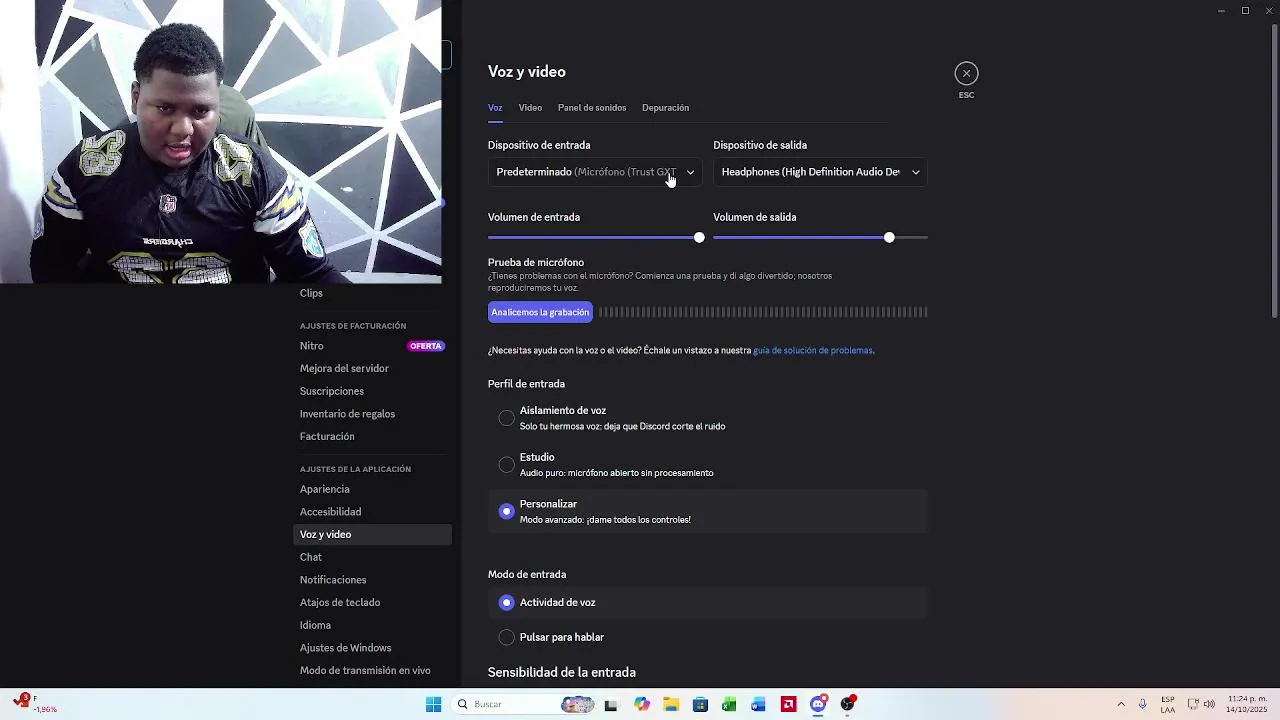Open the stock widget on the taskbar
The width and height of the screenshot is (1280, 720).
click(34, 704)
